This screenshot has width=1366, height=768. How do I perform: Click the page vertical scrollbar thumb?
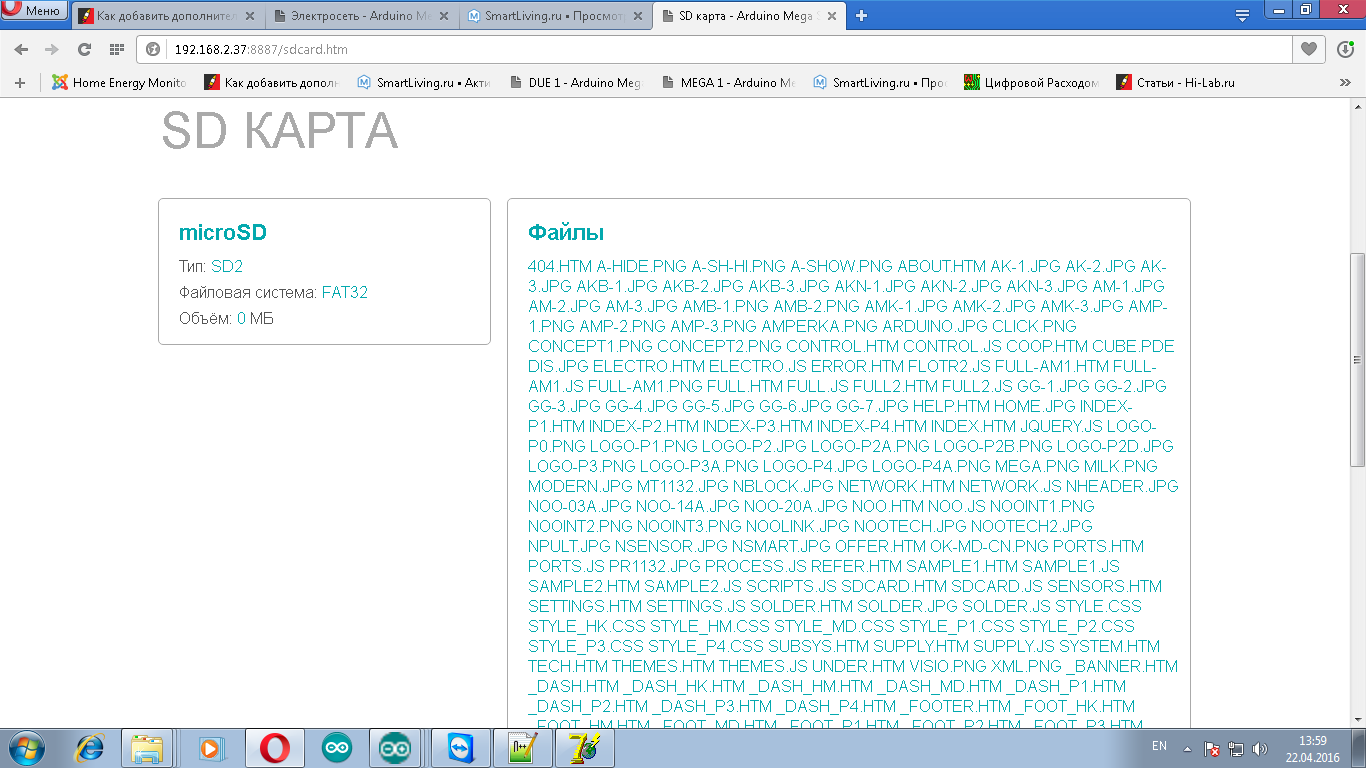[x=1357, y=358]
